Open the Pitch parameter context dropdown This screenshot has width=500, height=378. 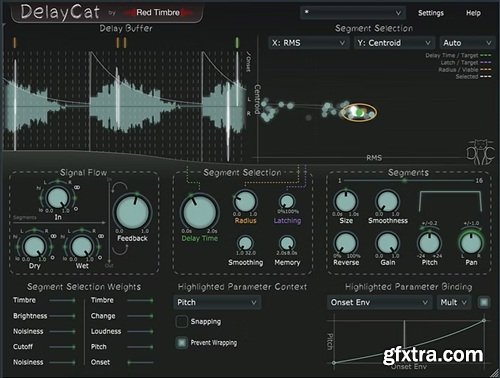[x=217, y=302]
